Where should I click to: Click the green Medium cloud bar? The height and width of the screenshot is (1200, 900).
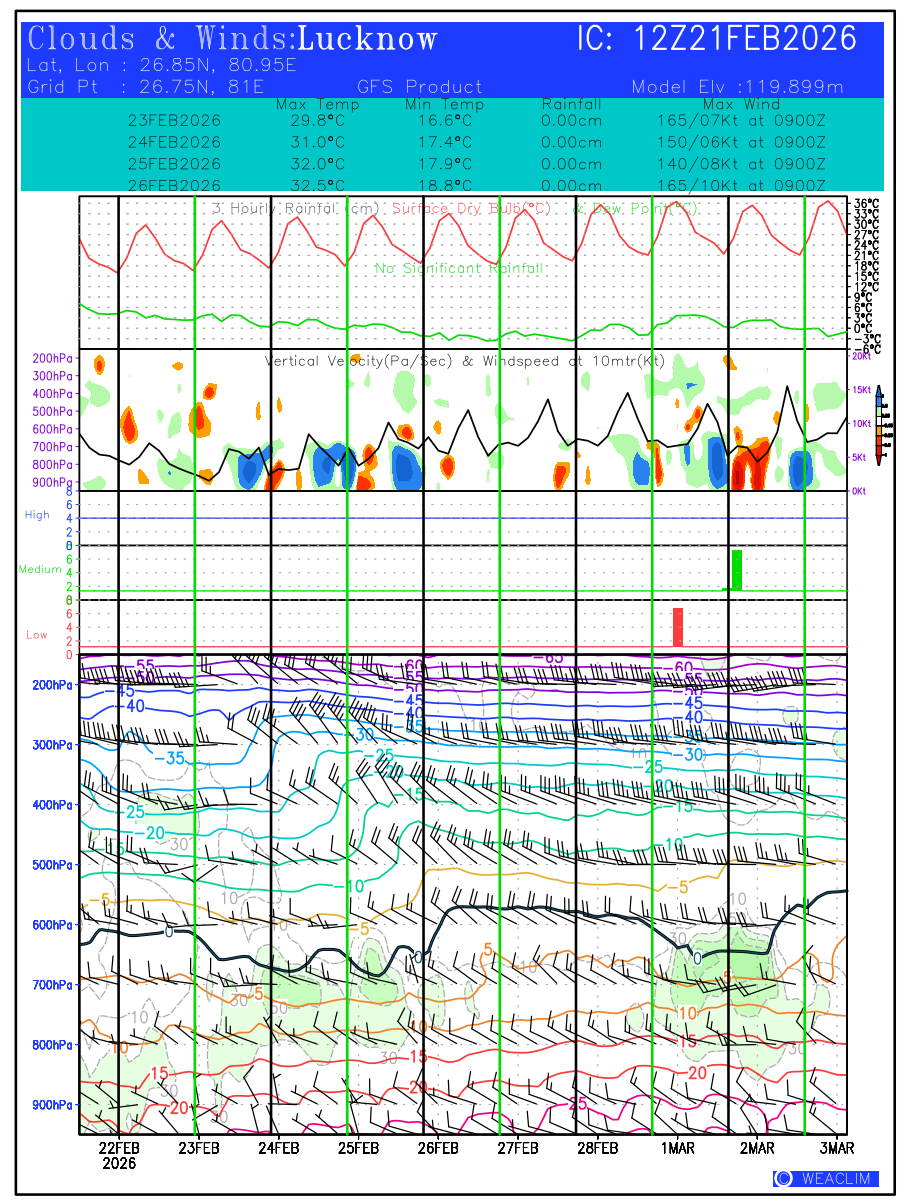[x=737, y=569]
